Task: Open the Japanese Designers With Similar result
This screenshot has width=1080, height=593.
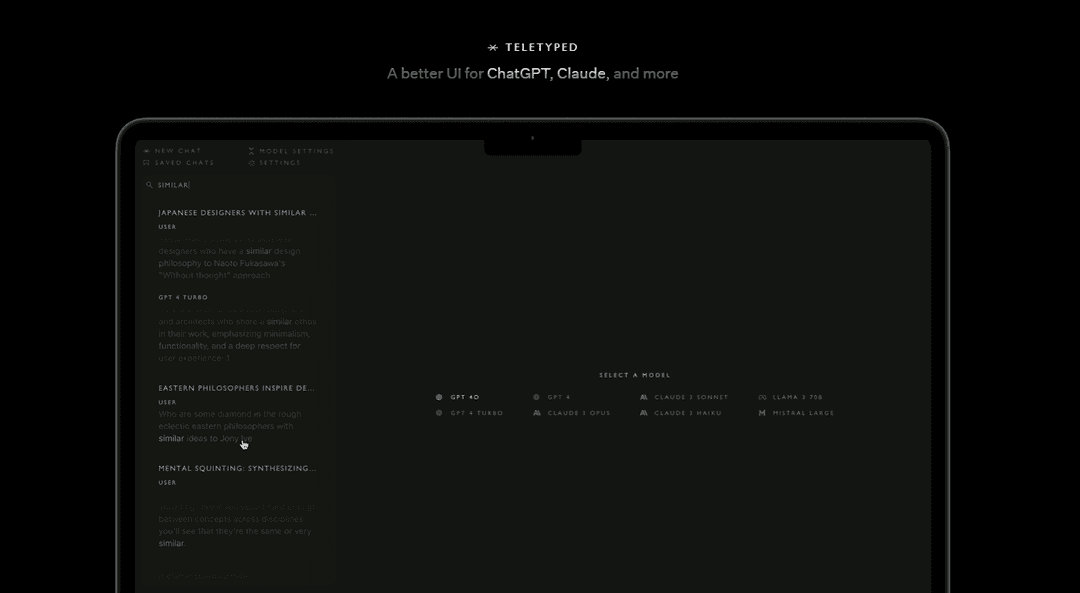Action: [x=238, y=213]
